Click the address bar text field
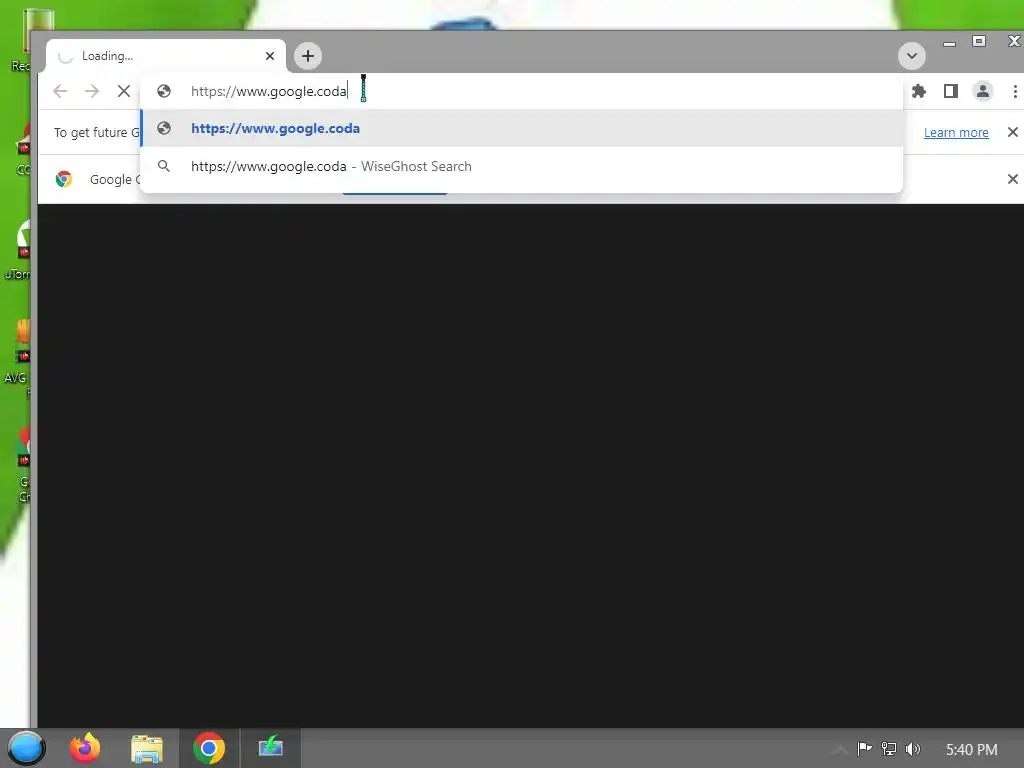This screenshot has width=1024, height=768. [x=521, y=91]
